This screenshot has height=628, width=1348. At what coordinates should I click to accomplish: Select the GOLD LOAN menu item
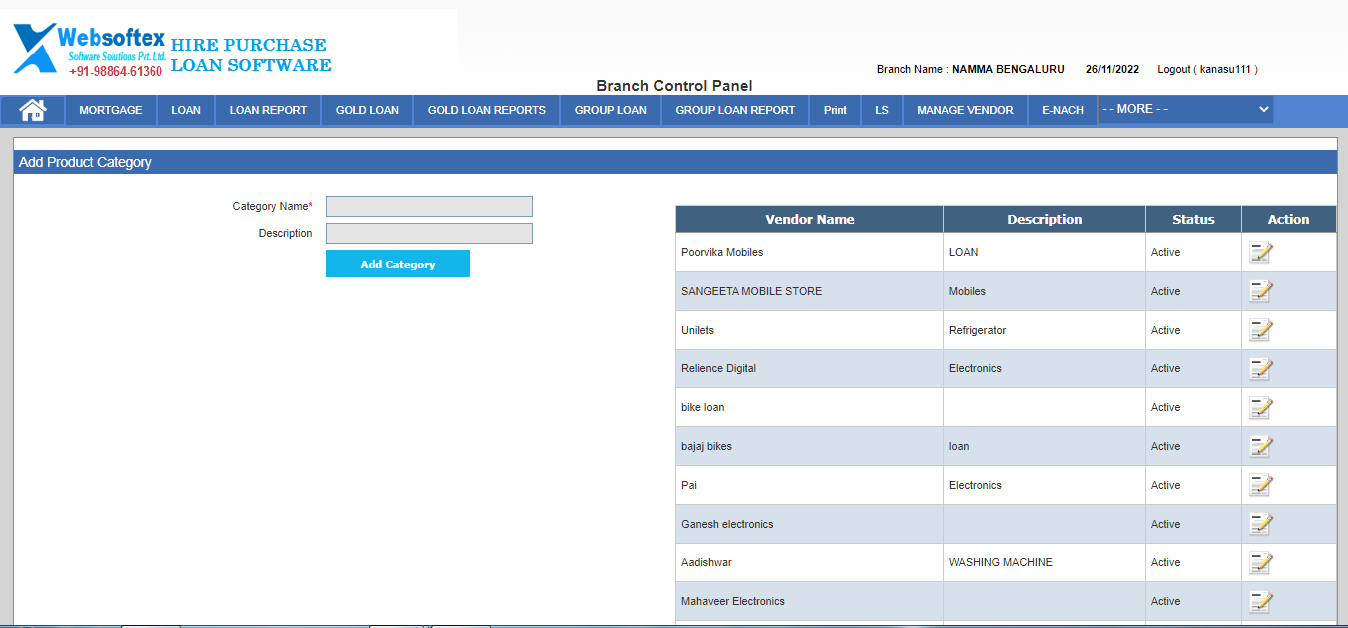pyautogui.click(x=367, y=110)
